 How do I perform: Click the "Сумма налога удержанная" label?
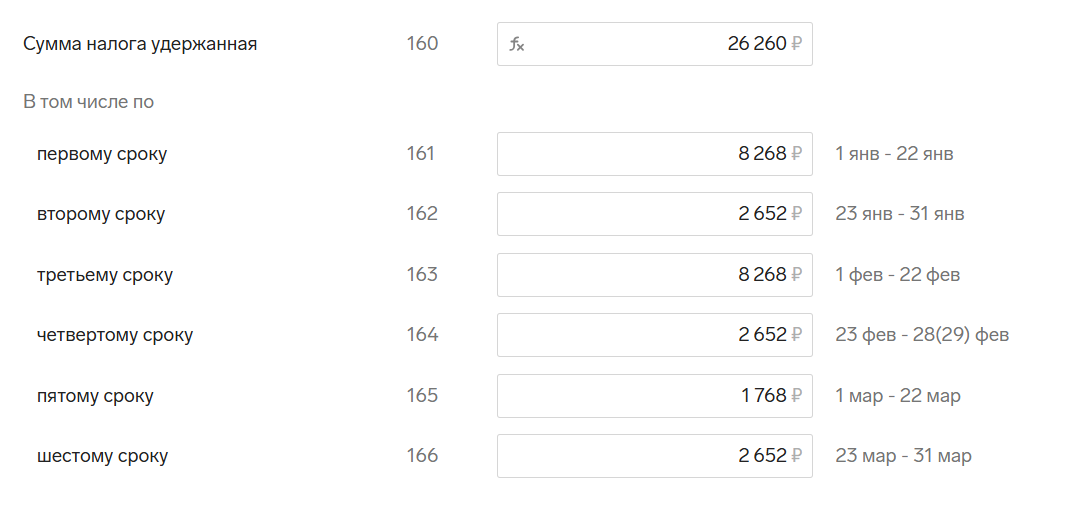point(140,44)
